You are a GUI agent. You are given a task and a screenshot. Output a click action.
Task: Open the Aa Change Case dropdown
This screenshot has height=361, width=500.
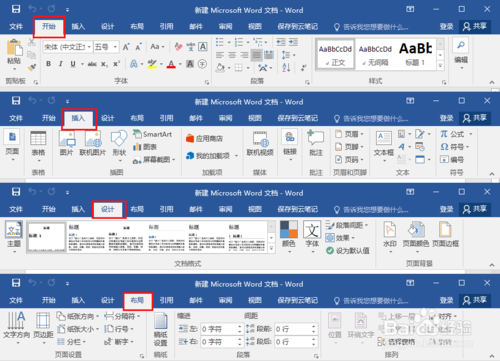coord(158,47)
